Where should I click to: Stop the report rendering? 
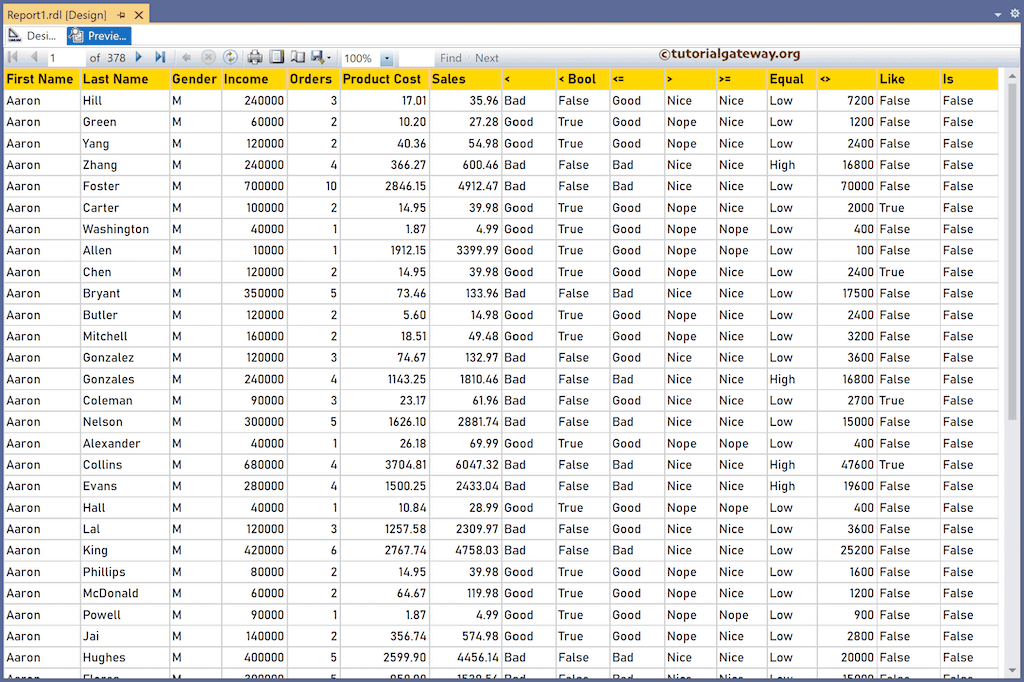tap(209, 57)
